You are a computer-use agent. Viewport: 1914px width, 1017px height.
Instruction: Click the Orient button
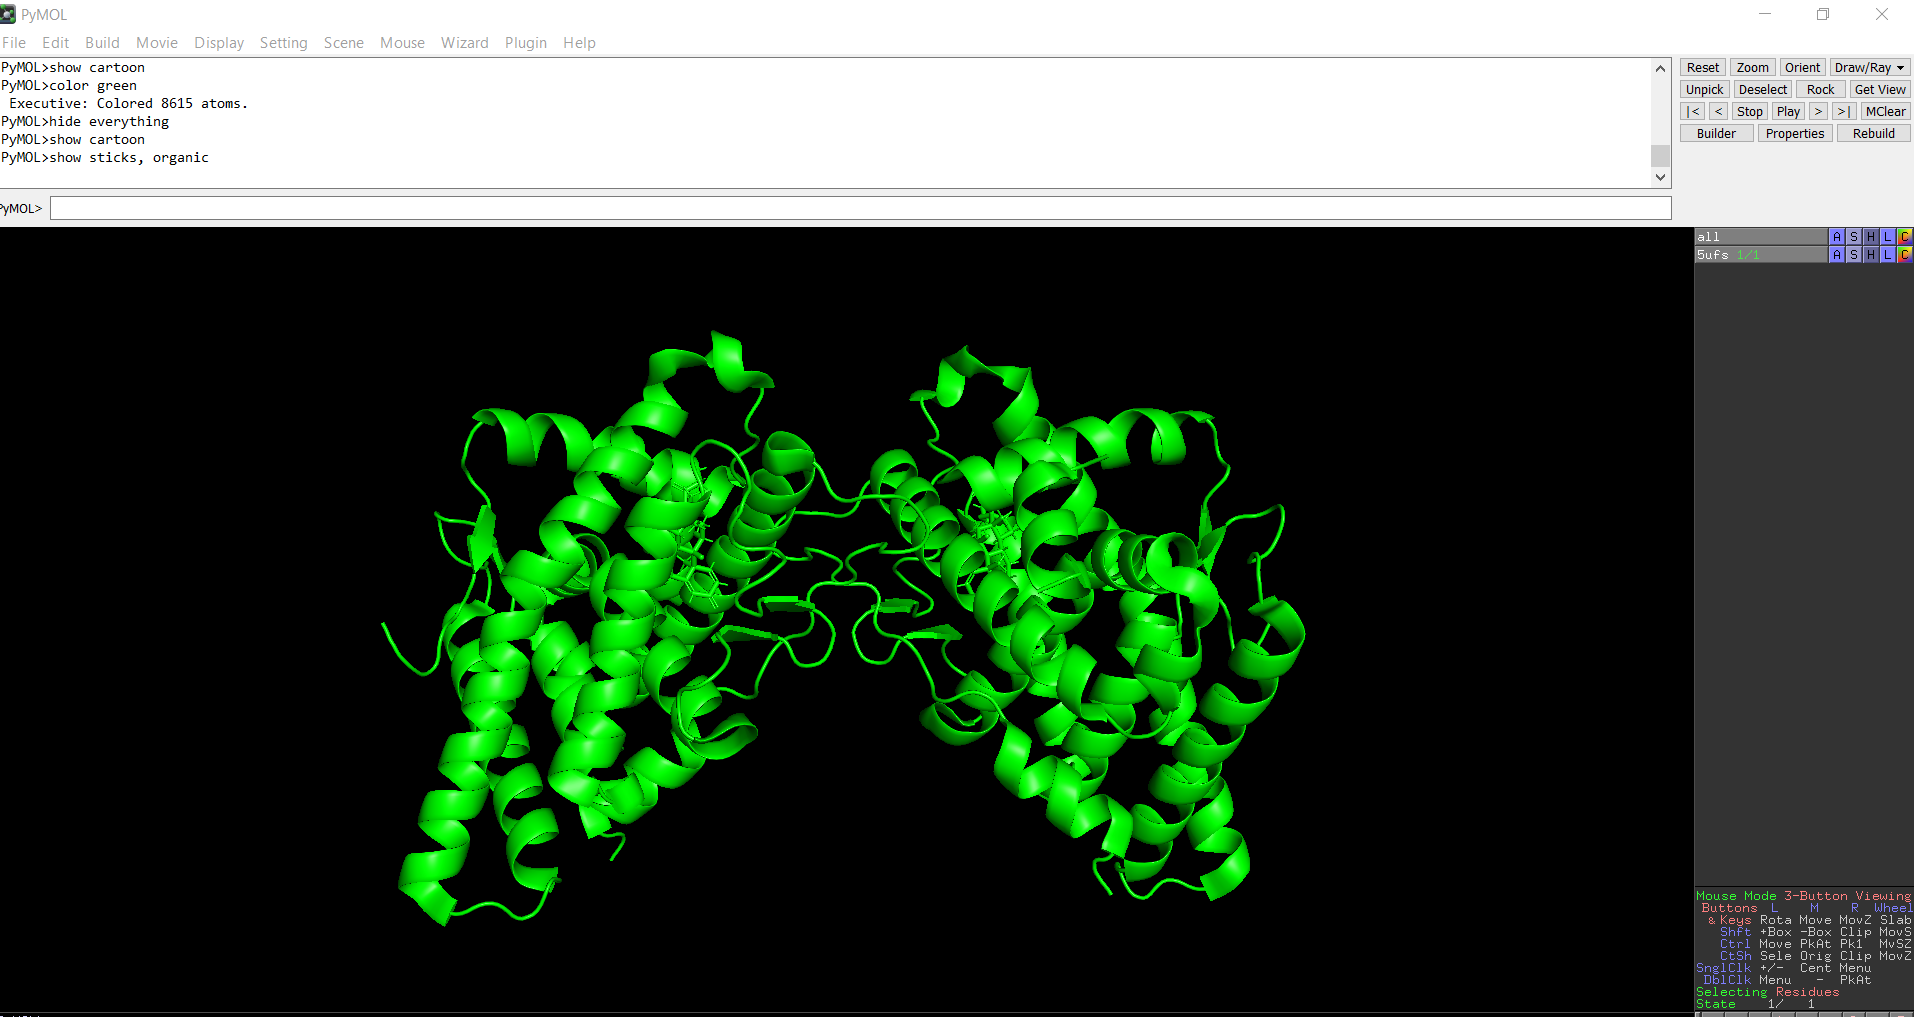coord(1803,68)
